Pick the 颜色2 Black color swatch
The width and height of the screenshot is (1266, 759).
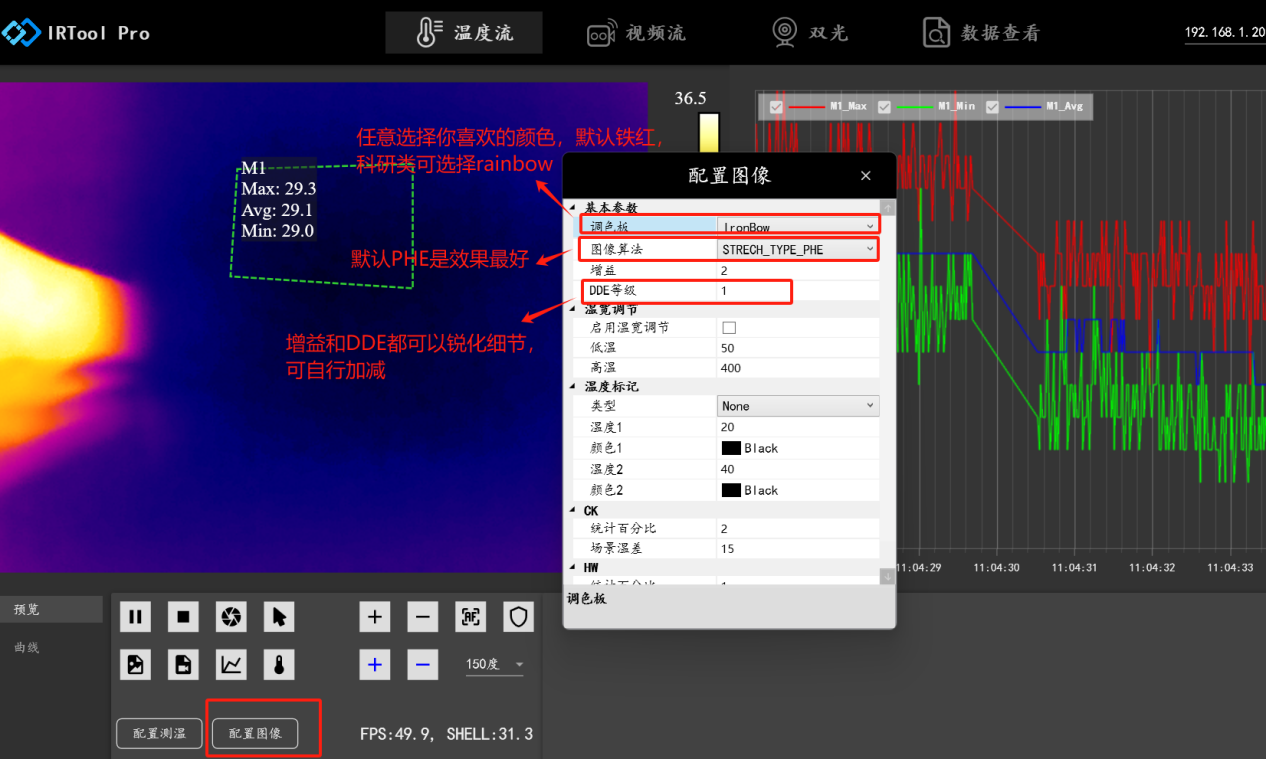coord(731,490)
